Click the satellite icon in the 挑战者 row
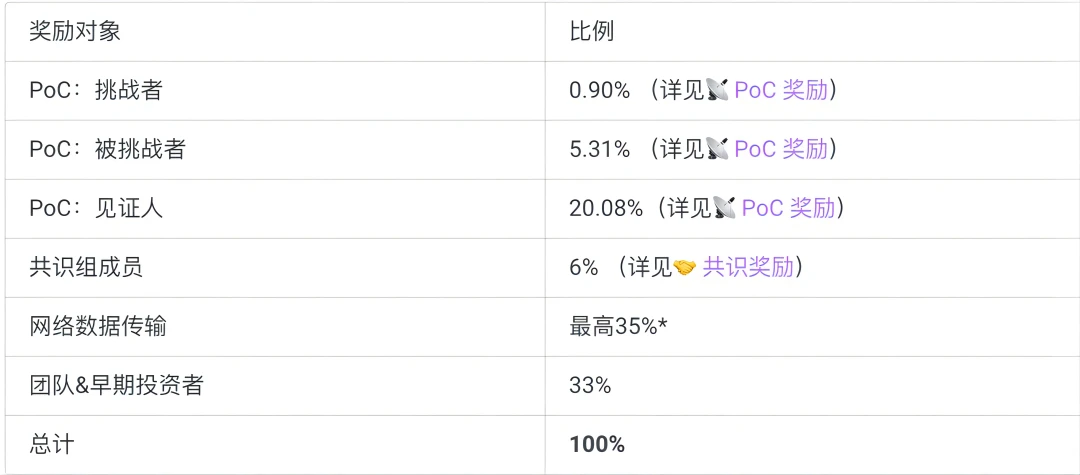The width and height of the screenshot is (1080, 475). [717, 91]
